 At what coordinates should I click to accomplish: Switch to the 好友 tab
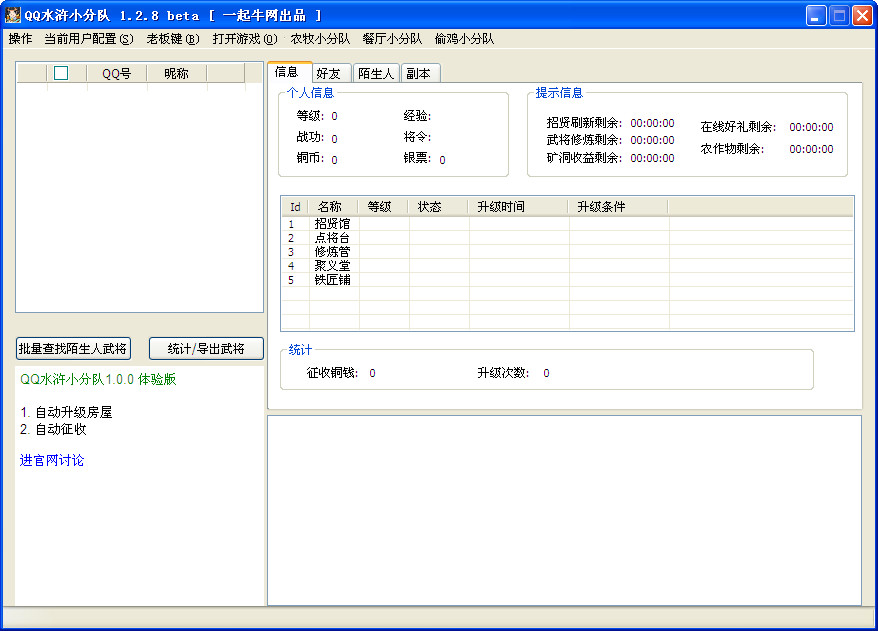coord(329,73)
